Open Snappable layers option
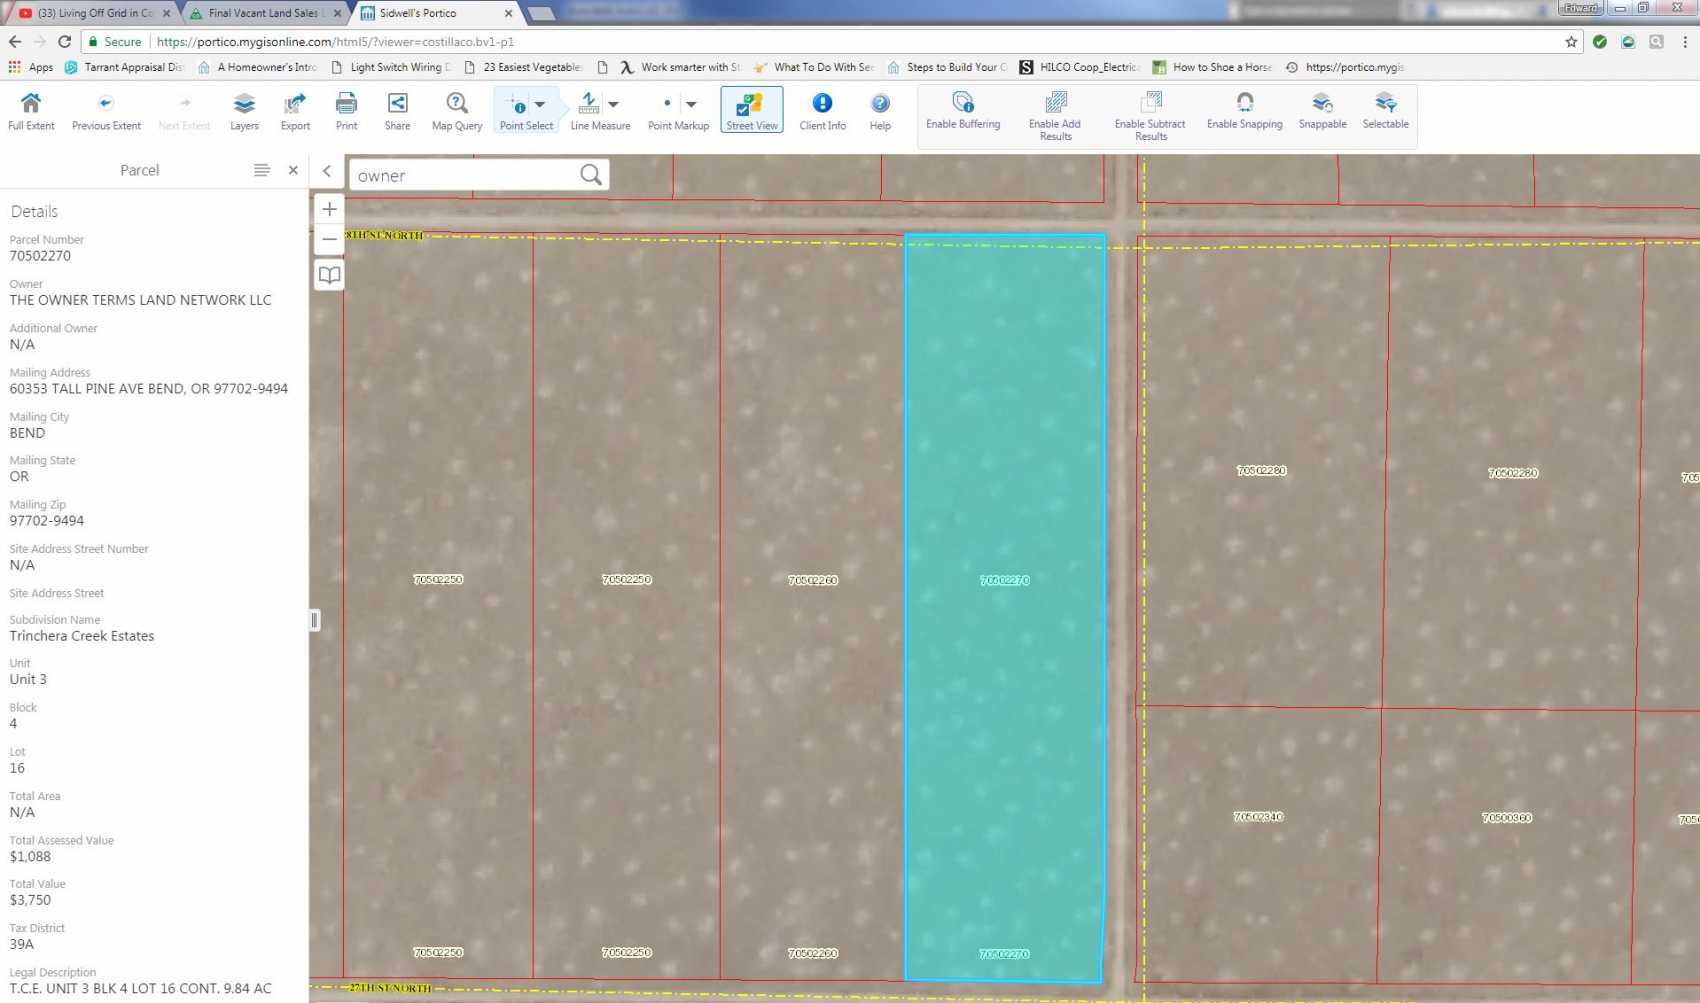The image size is (1700, 1003). pos(1322,111)
